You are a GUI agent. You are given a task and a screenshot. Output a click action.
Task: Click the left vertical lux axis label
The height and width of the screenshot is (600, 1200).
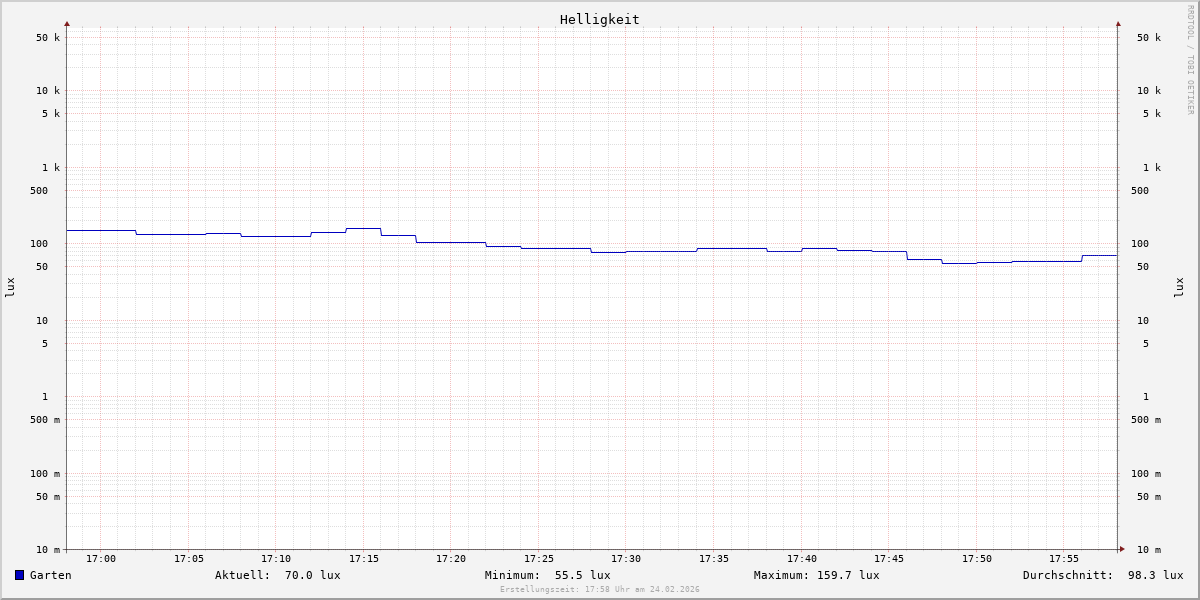10,287
